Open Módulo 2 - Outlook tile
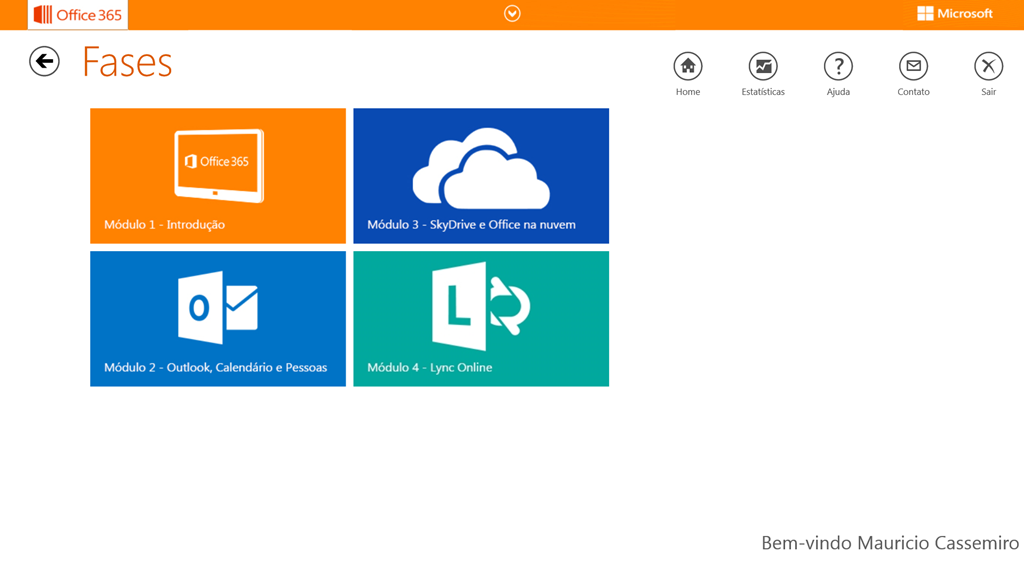 (x=218, y=319)
